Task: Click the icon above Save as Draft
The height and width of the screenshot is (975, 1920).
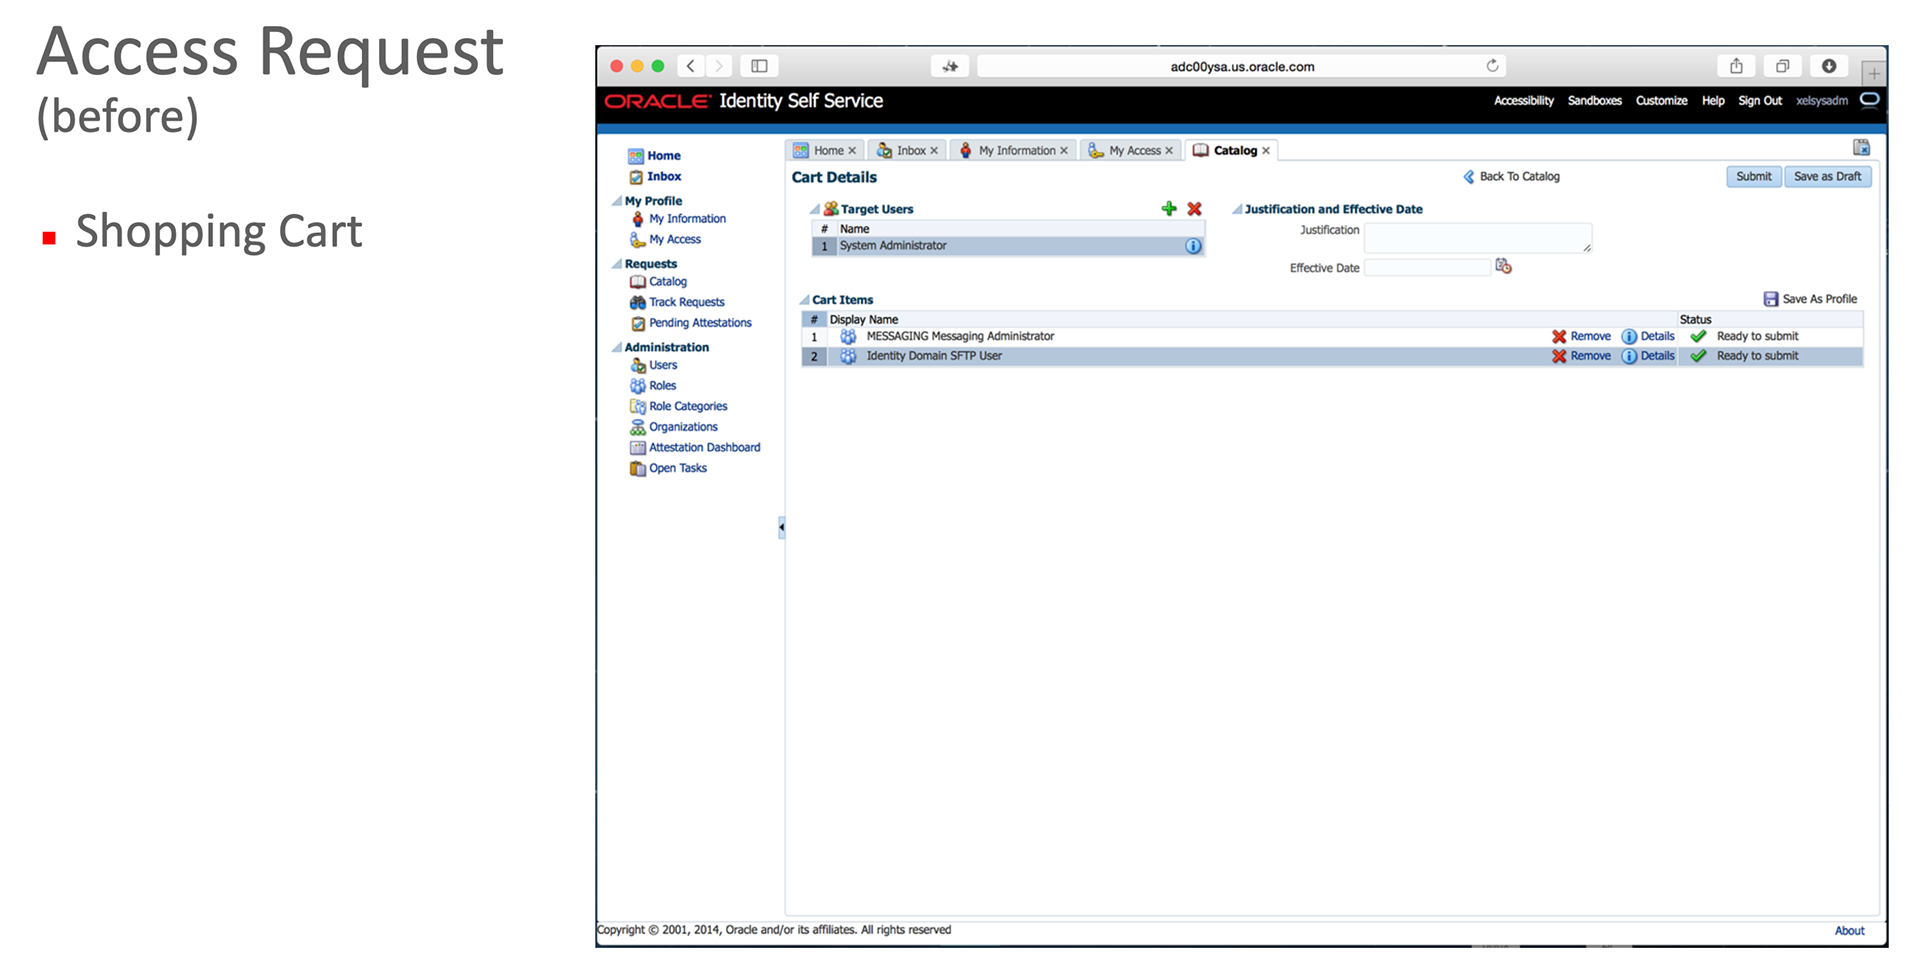Action: [1861, 148]
